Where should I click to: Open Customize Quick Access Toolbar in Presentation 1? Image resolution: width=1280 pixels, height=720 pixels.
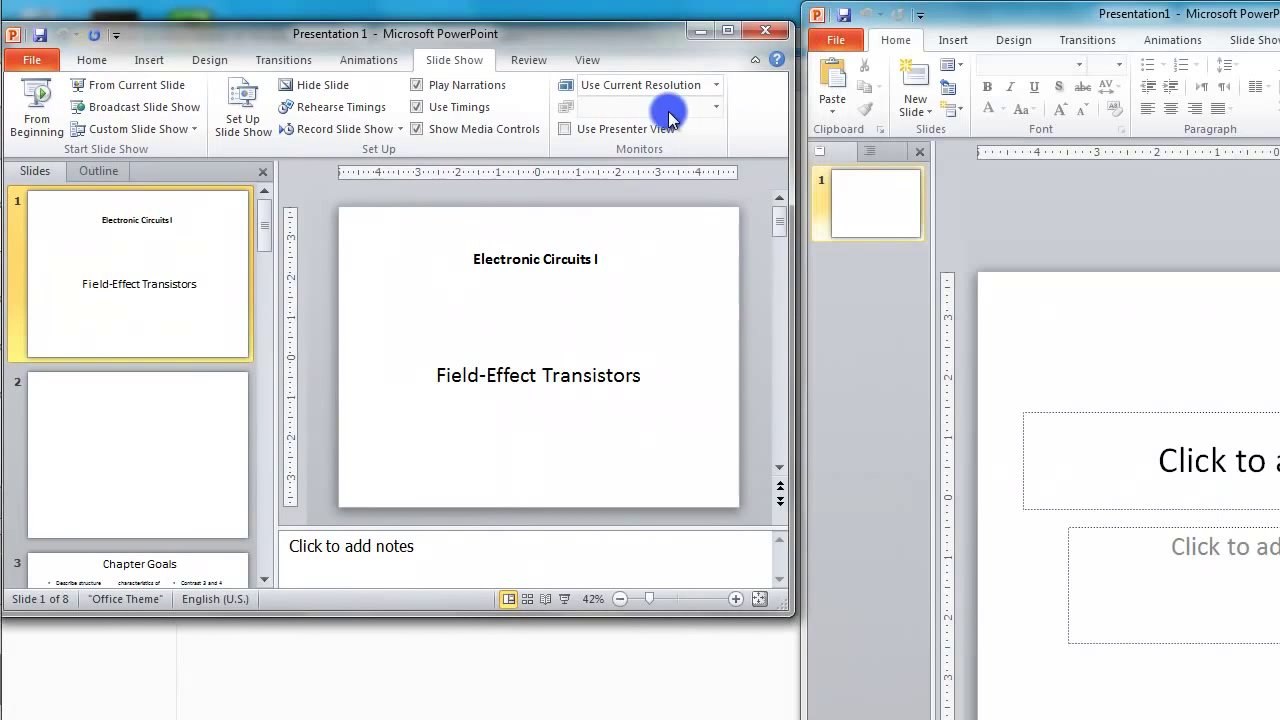[116, 35]
